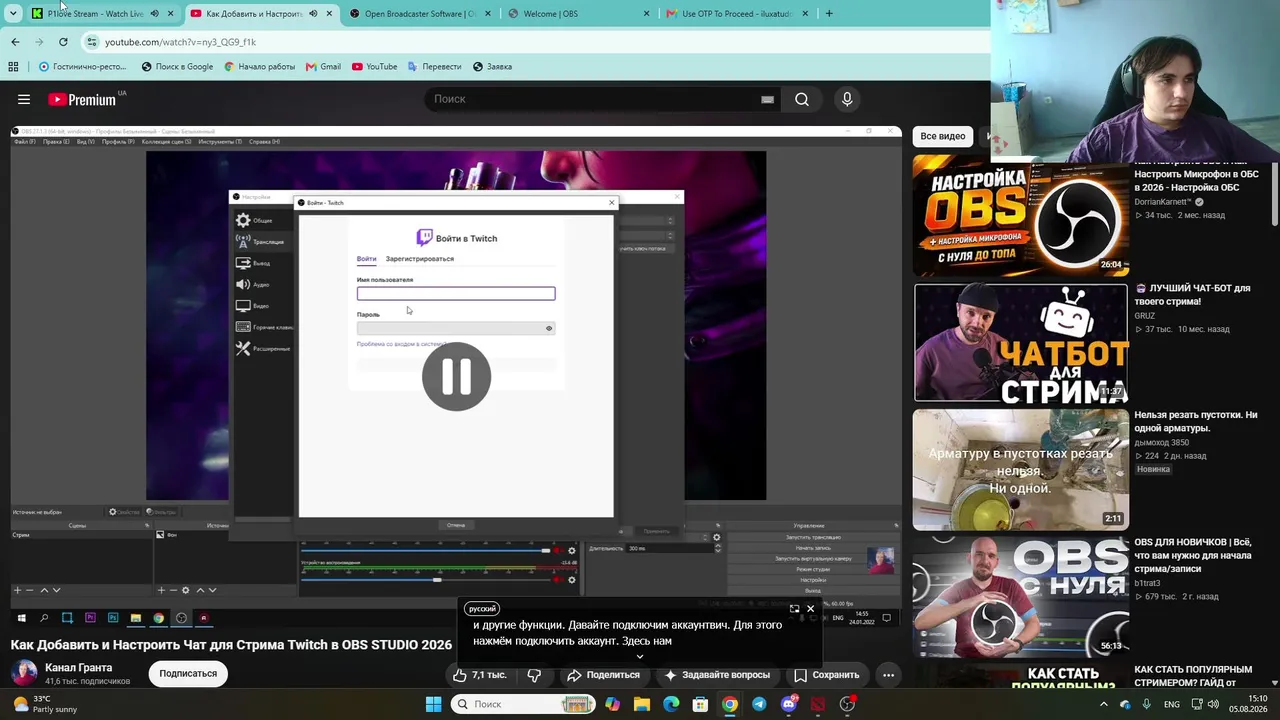This screenshot has height=720, width=1280.
Task: Open Чатбот для стрима video thumbnail
Action: click(1020, 343)
